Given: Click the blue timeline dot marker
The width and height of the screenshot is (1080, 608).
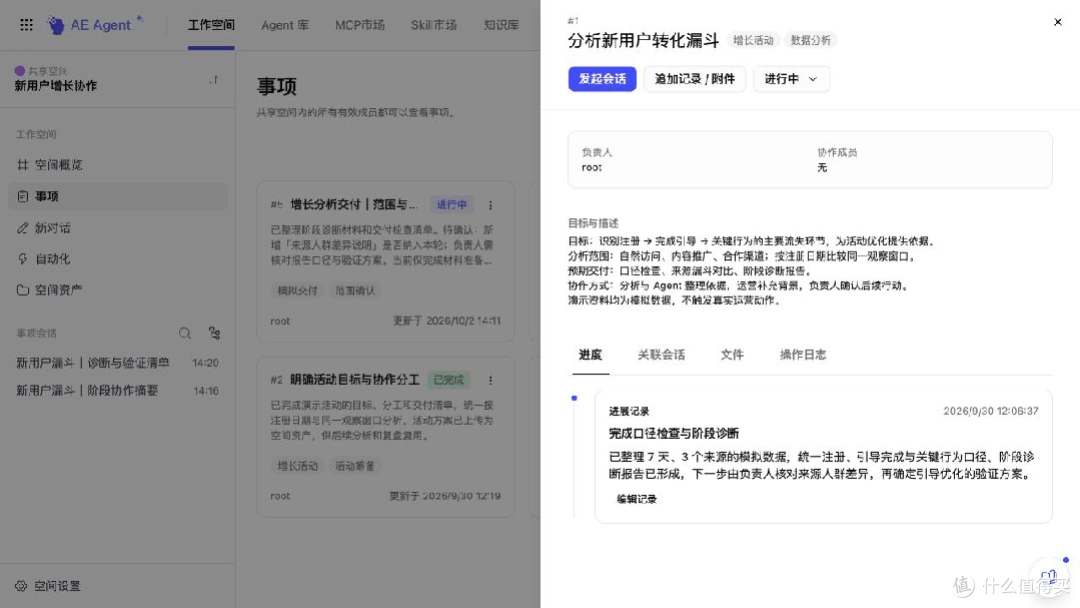Looking at the screenshot, I should 574,399.
